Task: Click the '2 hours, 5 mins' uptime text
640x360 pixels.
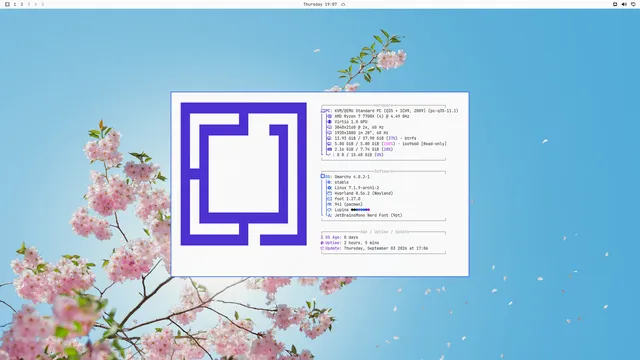Action: pyautogui.click(x=361, y=243)
